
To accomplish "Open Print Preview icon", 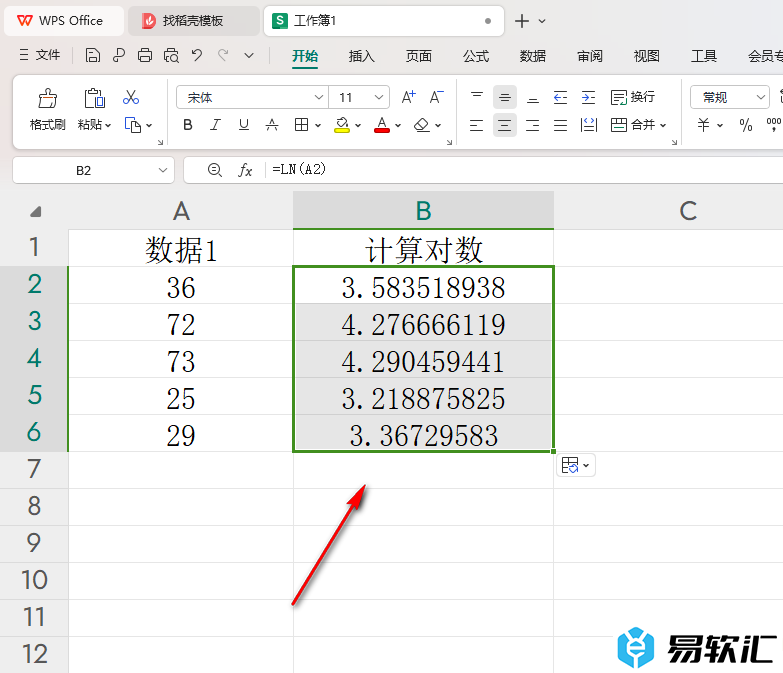I will click(x=171, y=55).
